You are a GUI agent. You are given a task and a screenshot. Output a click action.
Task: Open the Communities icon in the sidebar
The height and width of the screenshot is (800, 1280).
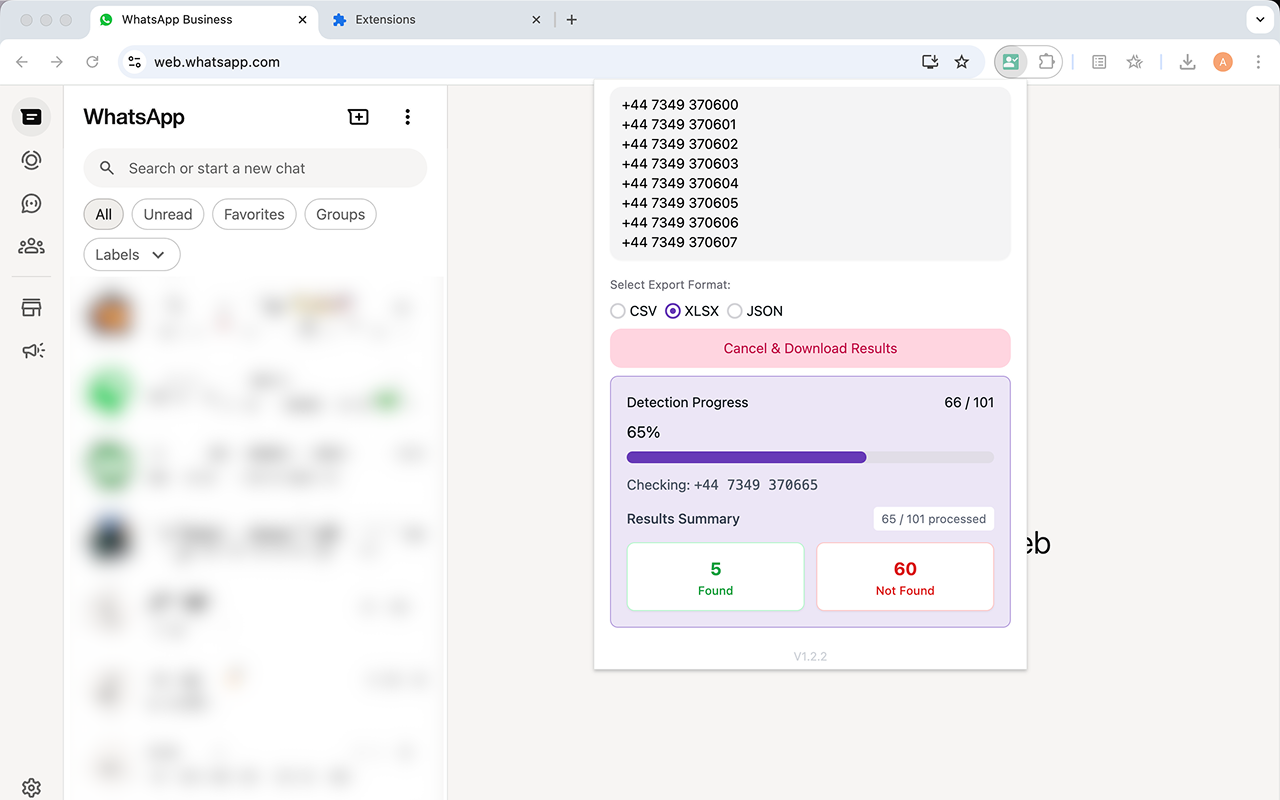pos(31,245)
